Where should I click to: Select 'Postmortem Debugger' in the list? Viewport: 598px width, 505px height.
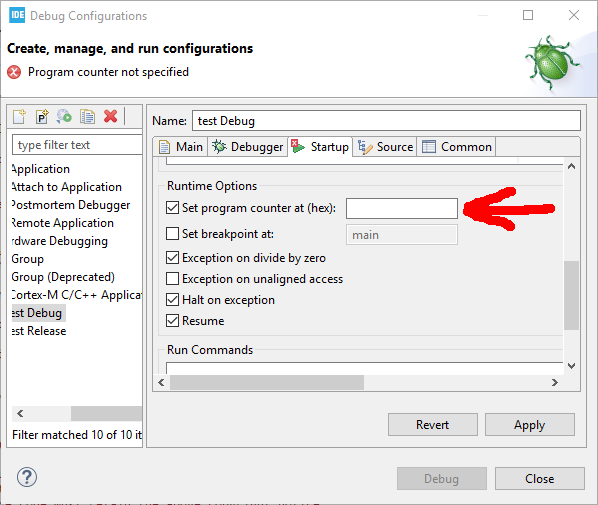tap(71, 205)
